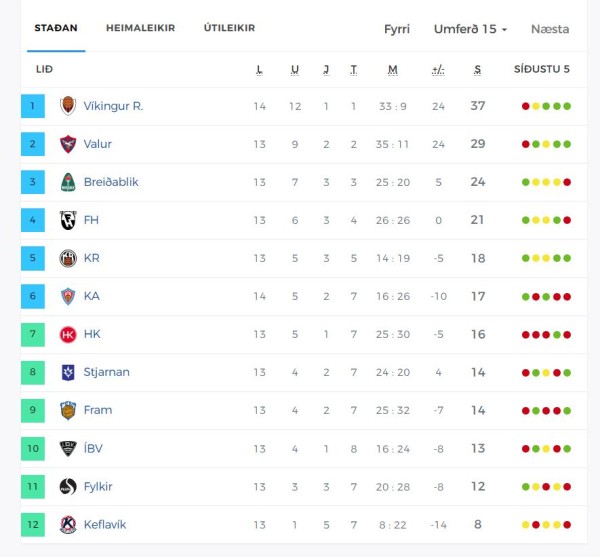The height and width of the screenshot is (557, 600).
Task: Click Víkingur R.'s first red form dot
Action: tap(526, 106)
